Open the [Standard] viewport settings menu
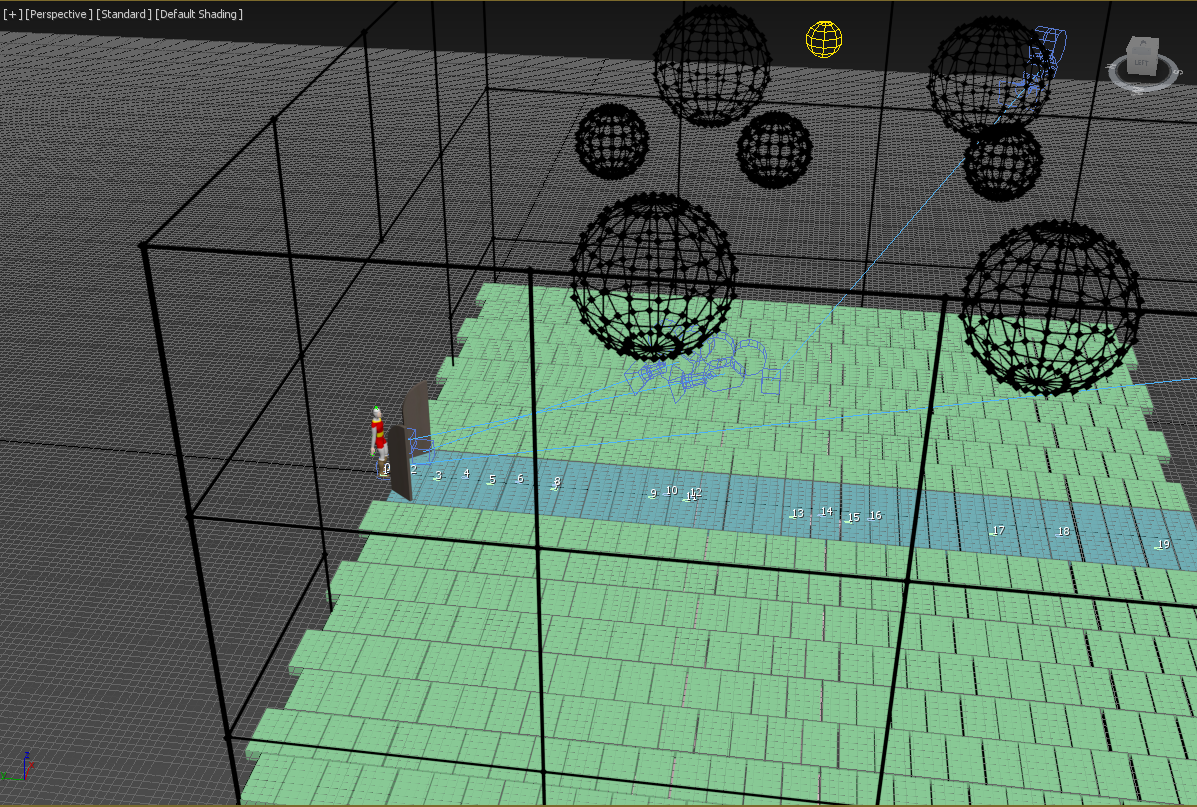The height and width of the screenshot is (807, 1197). click(124, 14)
